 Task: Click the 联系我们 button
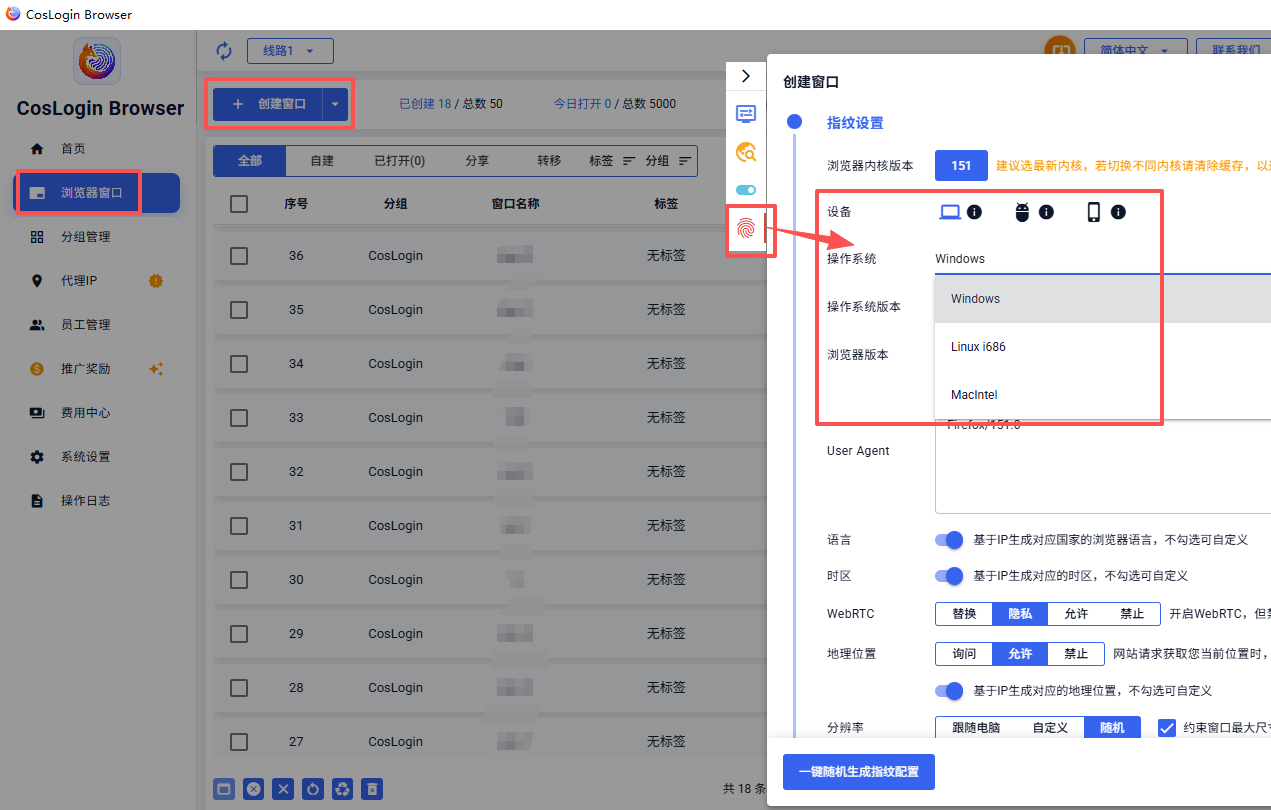[x=1234, y=50]
